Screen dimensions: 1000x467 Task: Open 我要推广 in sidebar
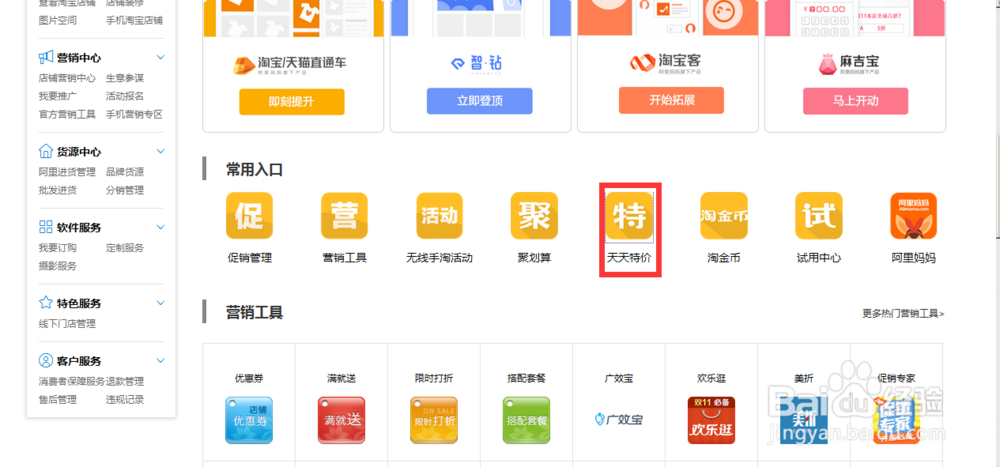coord(57,96)
